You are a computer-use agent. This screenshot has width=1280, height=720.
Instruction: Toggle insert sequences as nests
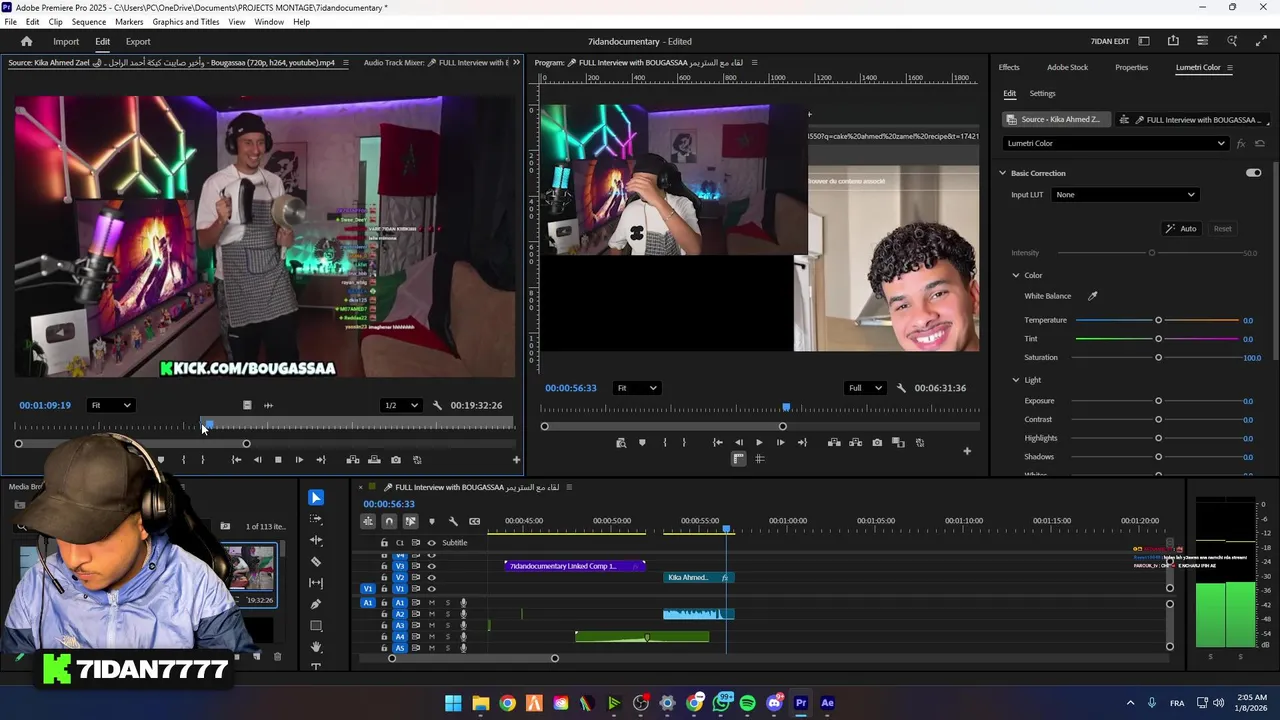coord(368,521)
